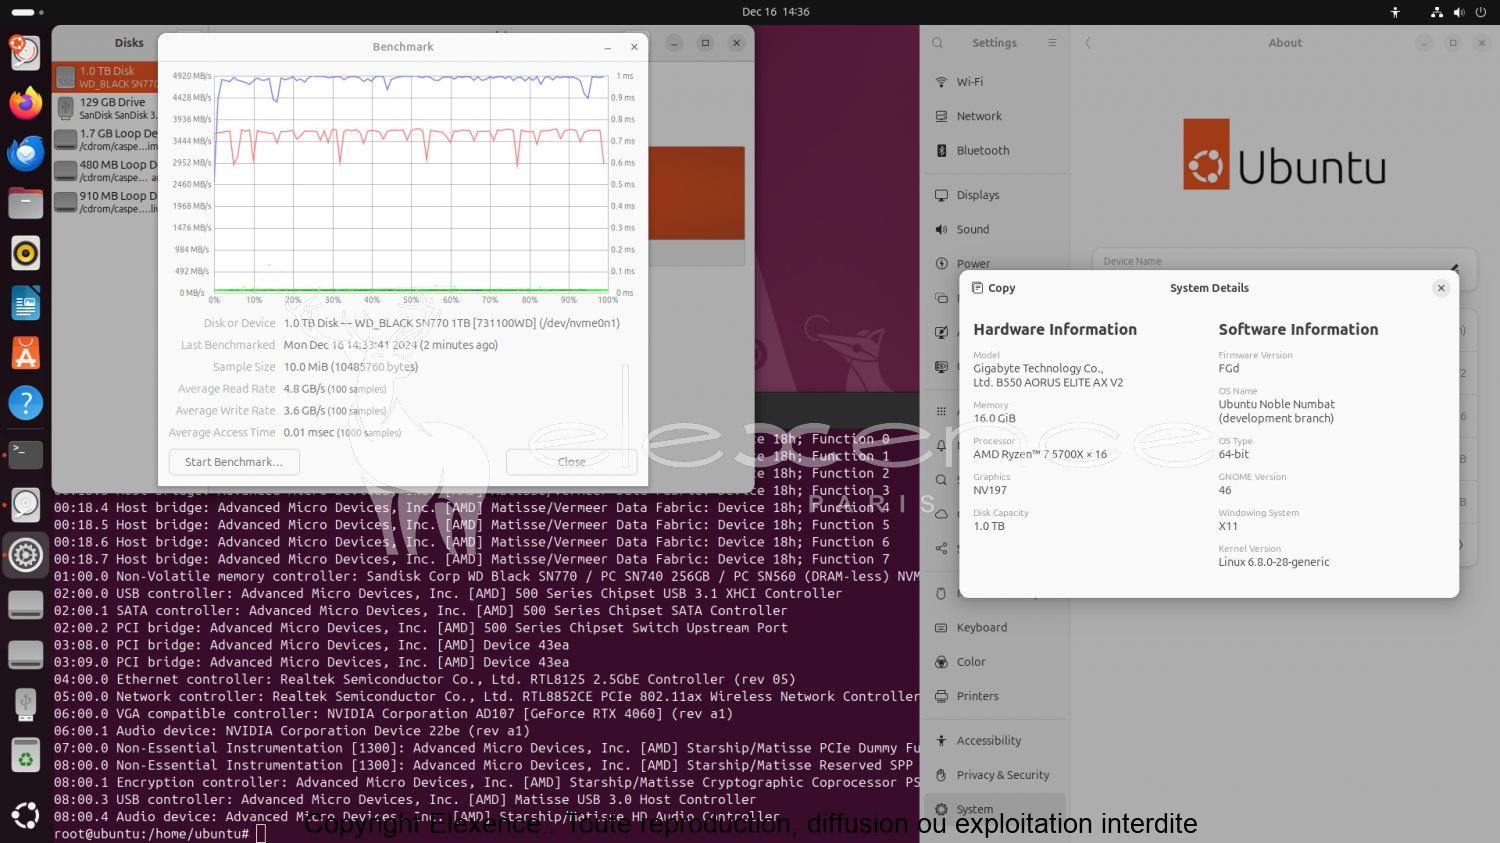The image size is (1500, 843).
Task: Launch LibreOffice Writer from the dock
Action: coord(26,303)
